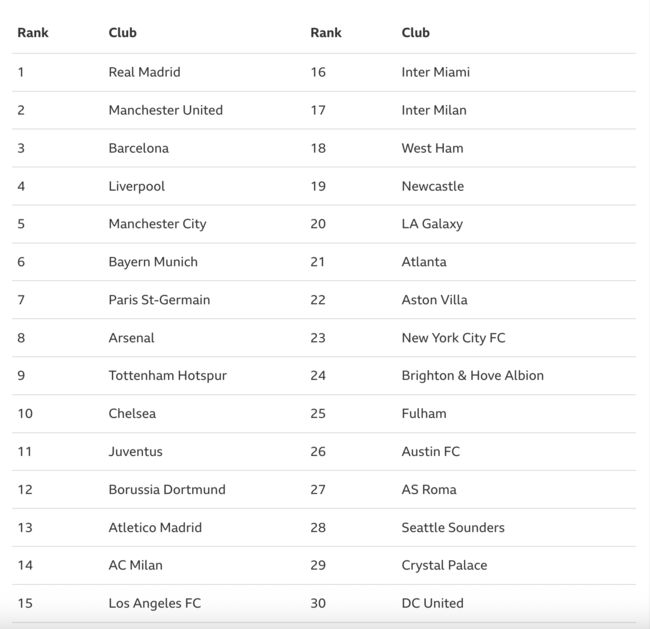
Task: Select the Manchester City row text
Action: pos(157,224)
